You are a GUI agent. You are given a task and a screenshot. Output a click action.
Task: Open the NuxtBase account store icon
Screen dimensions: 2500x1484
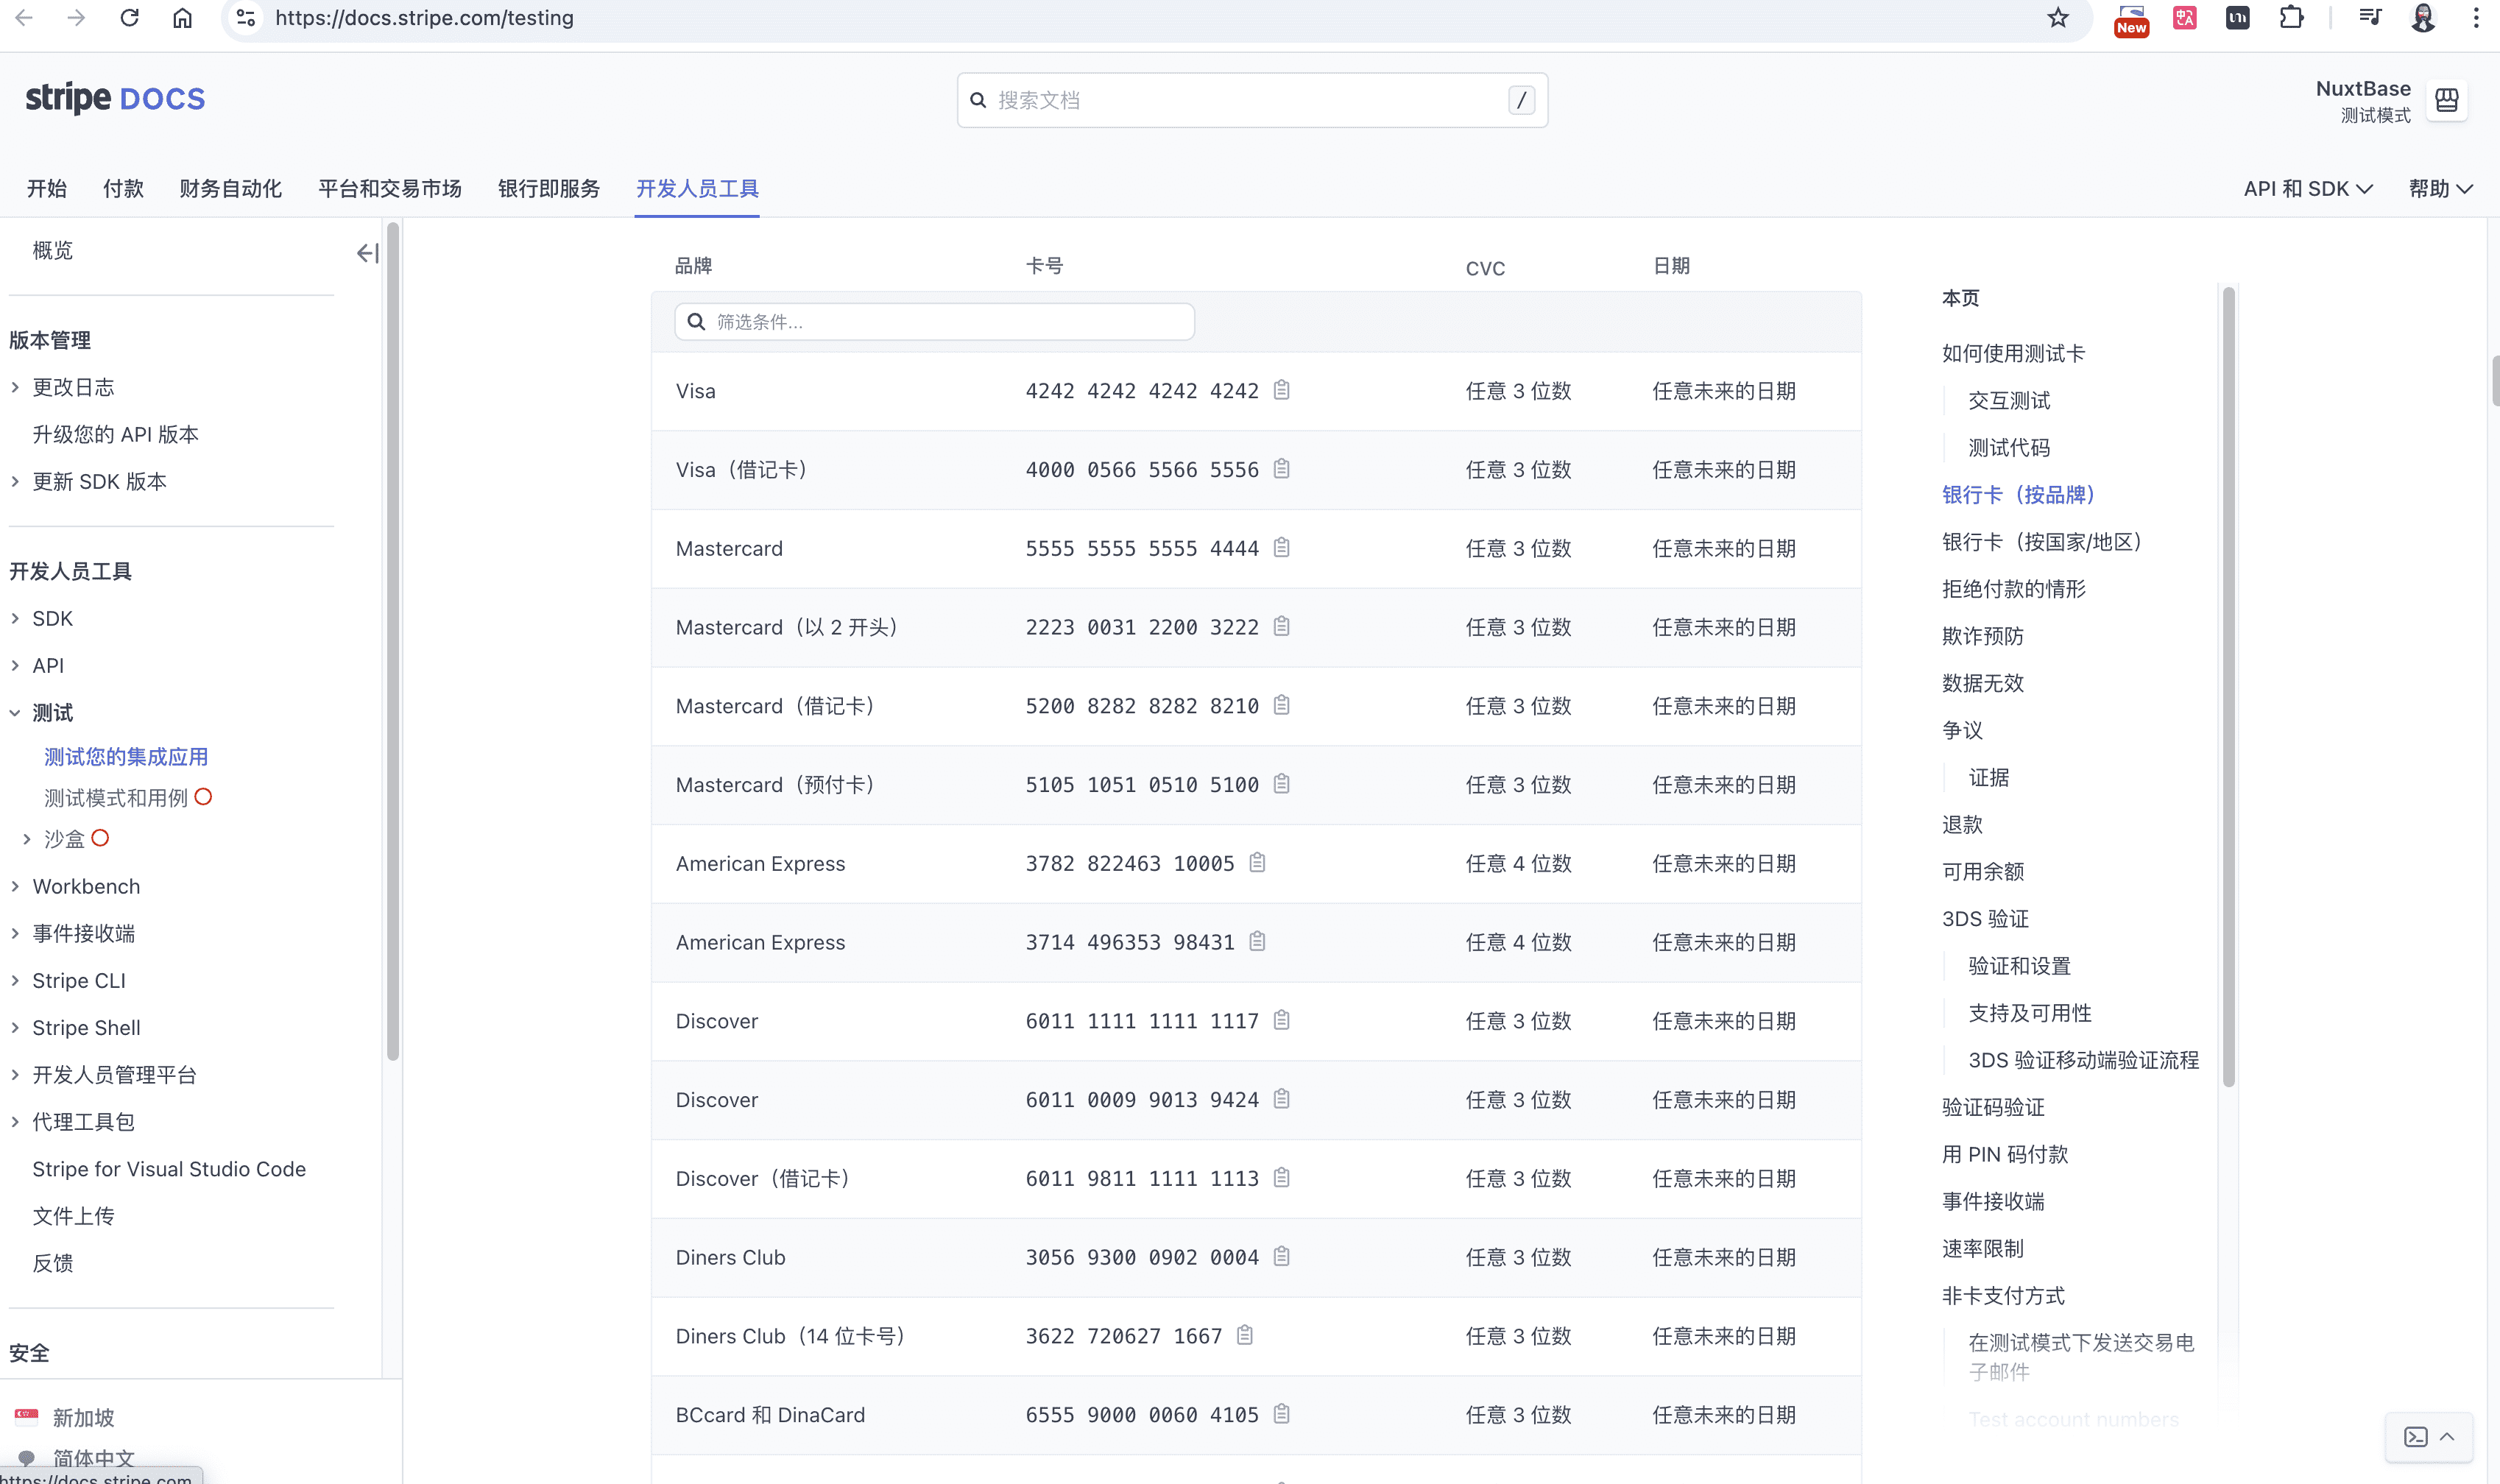coord(2447,100)
